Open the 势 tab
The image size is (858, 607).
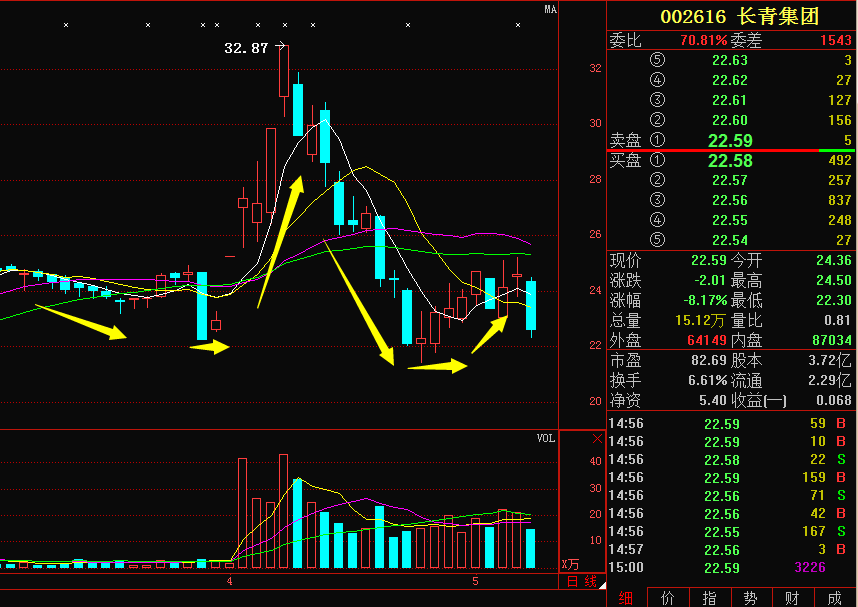coord(750,597)
